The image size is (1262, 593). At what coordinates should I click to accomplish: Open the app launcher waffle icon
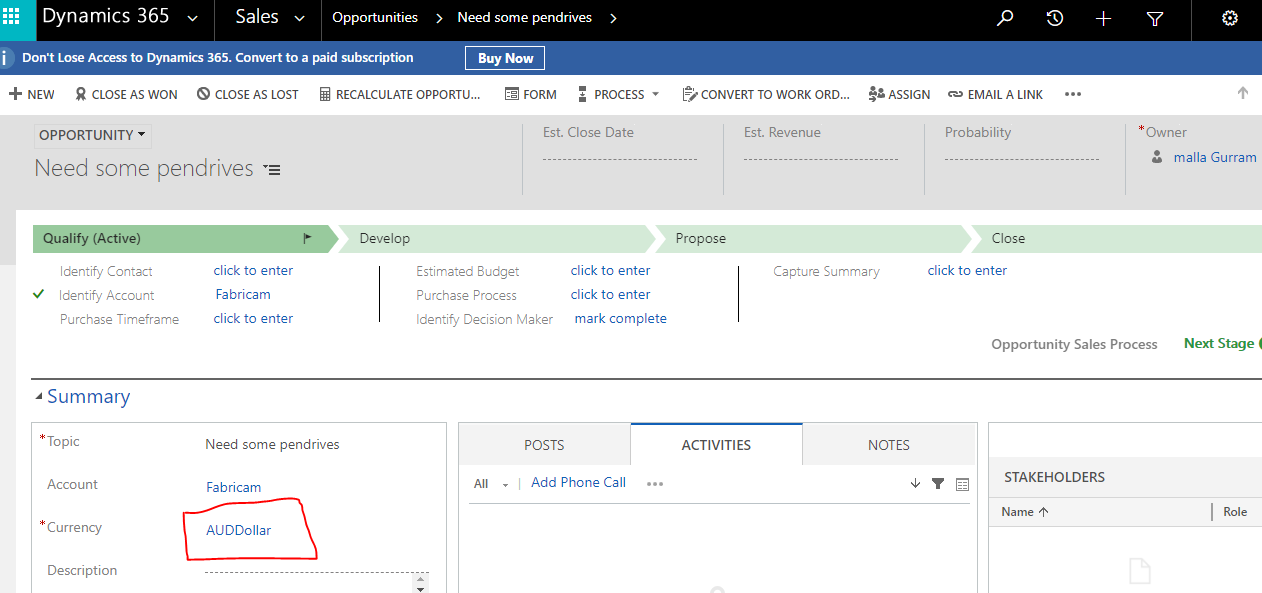point(11,17)
